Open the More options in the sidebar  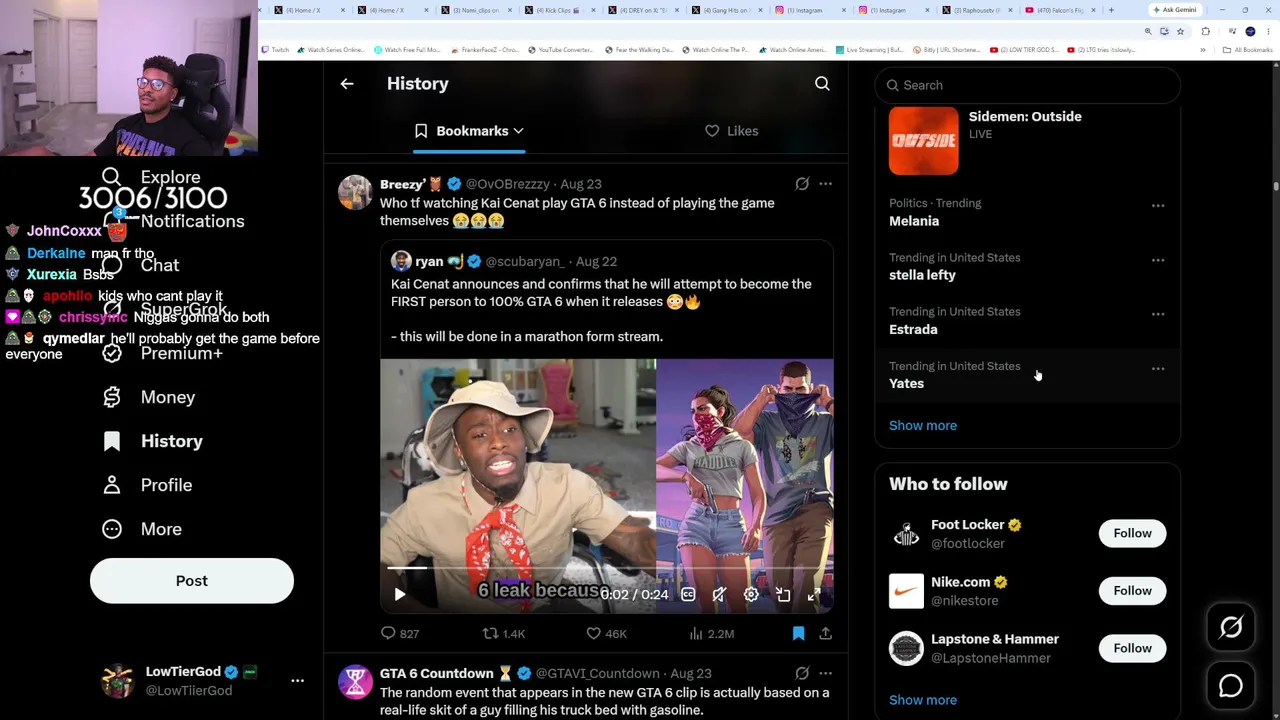click(x=142, y=529)
